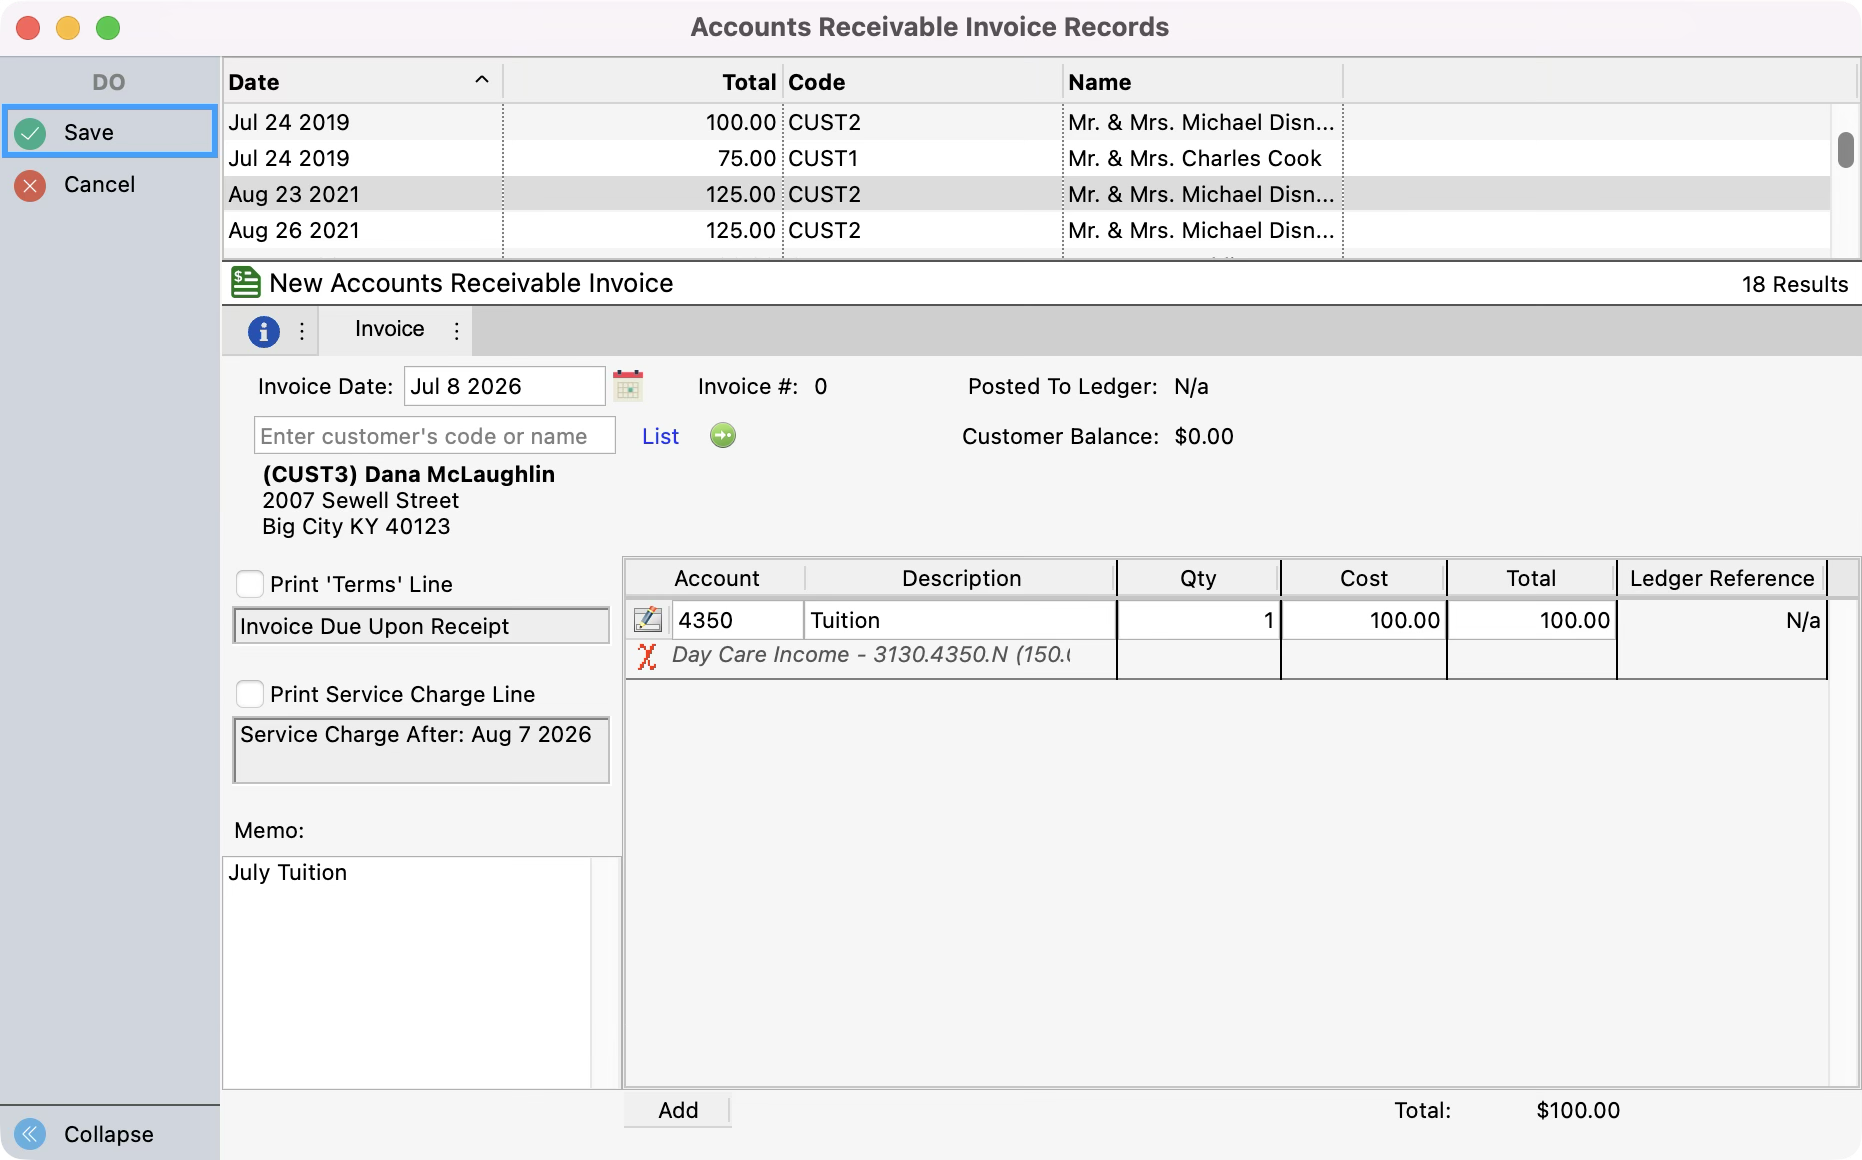
Task: Click the Cancel button
Action: click(110, 185)
